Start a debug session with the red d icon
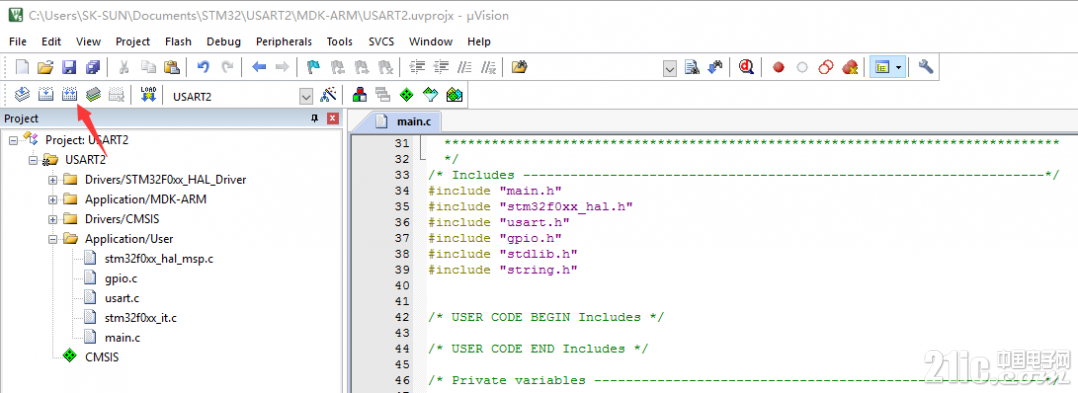1078x393 pixels. click(x=747, y=67)
